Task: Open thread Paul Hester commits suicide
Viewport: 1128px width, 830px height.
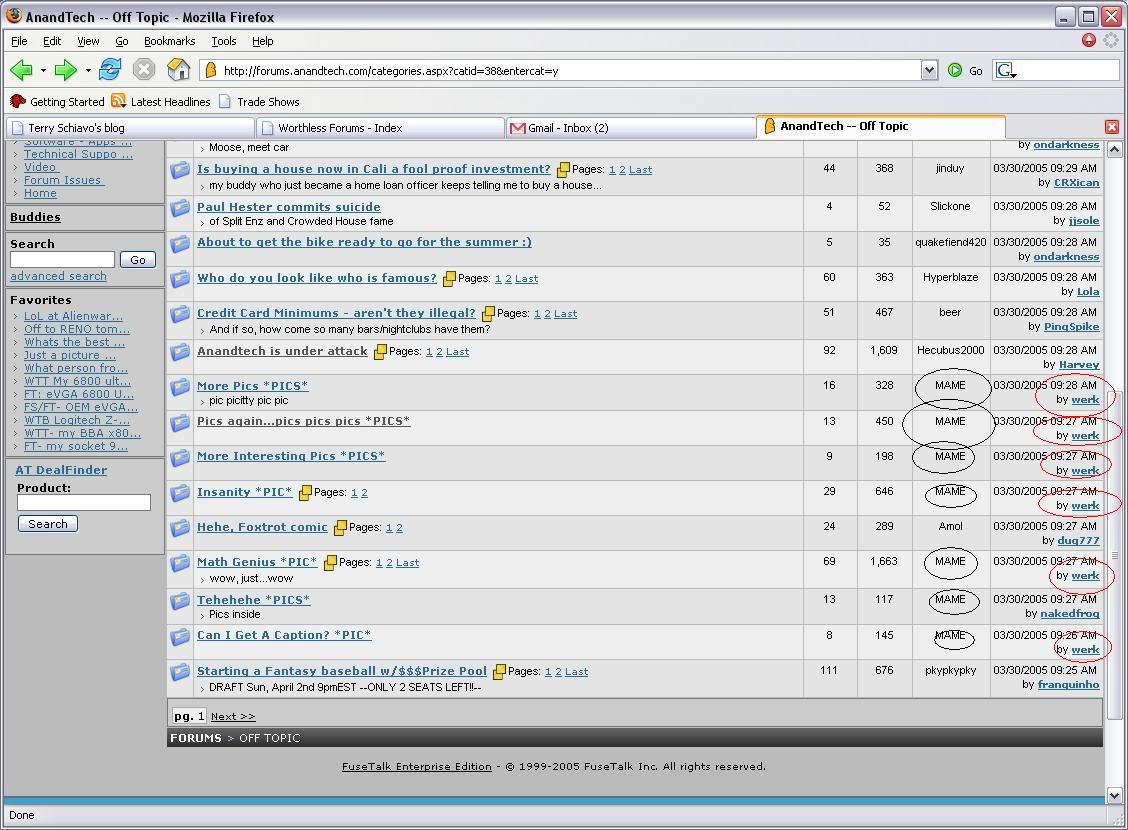Action: pyautogui.click(x=288, y=206)
